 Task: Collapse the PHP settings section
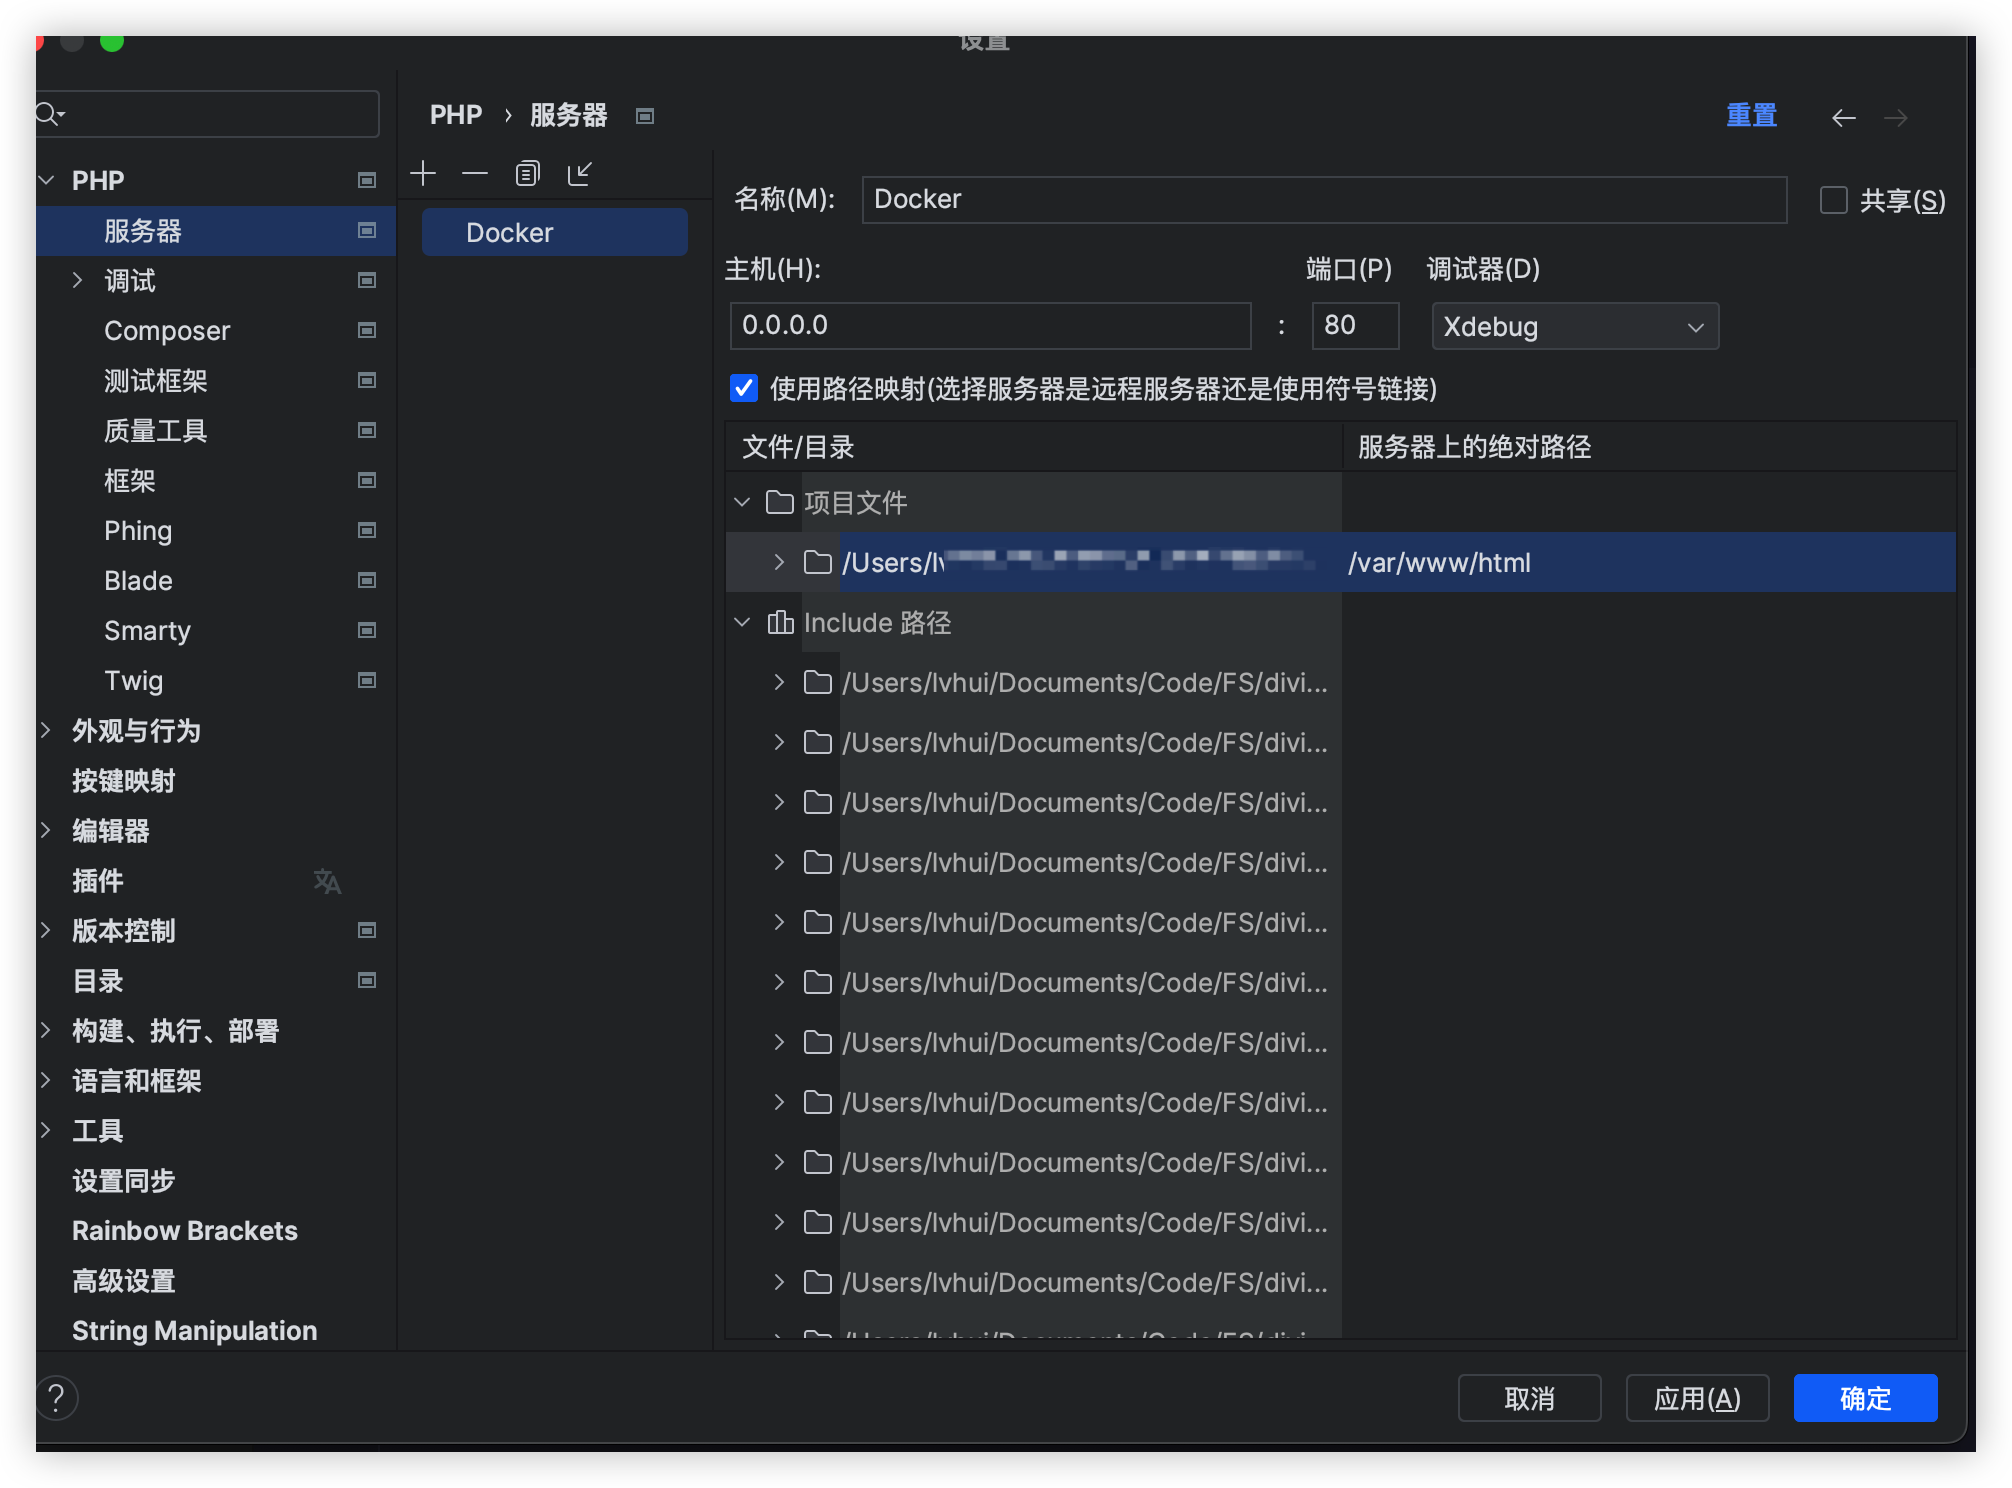46,180
